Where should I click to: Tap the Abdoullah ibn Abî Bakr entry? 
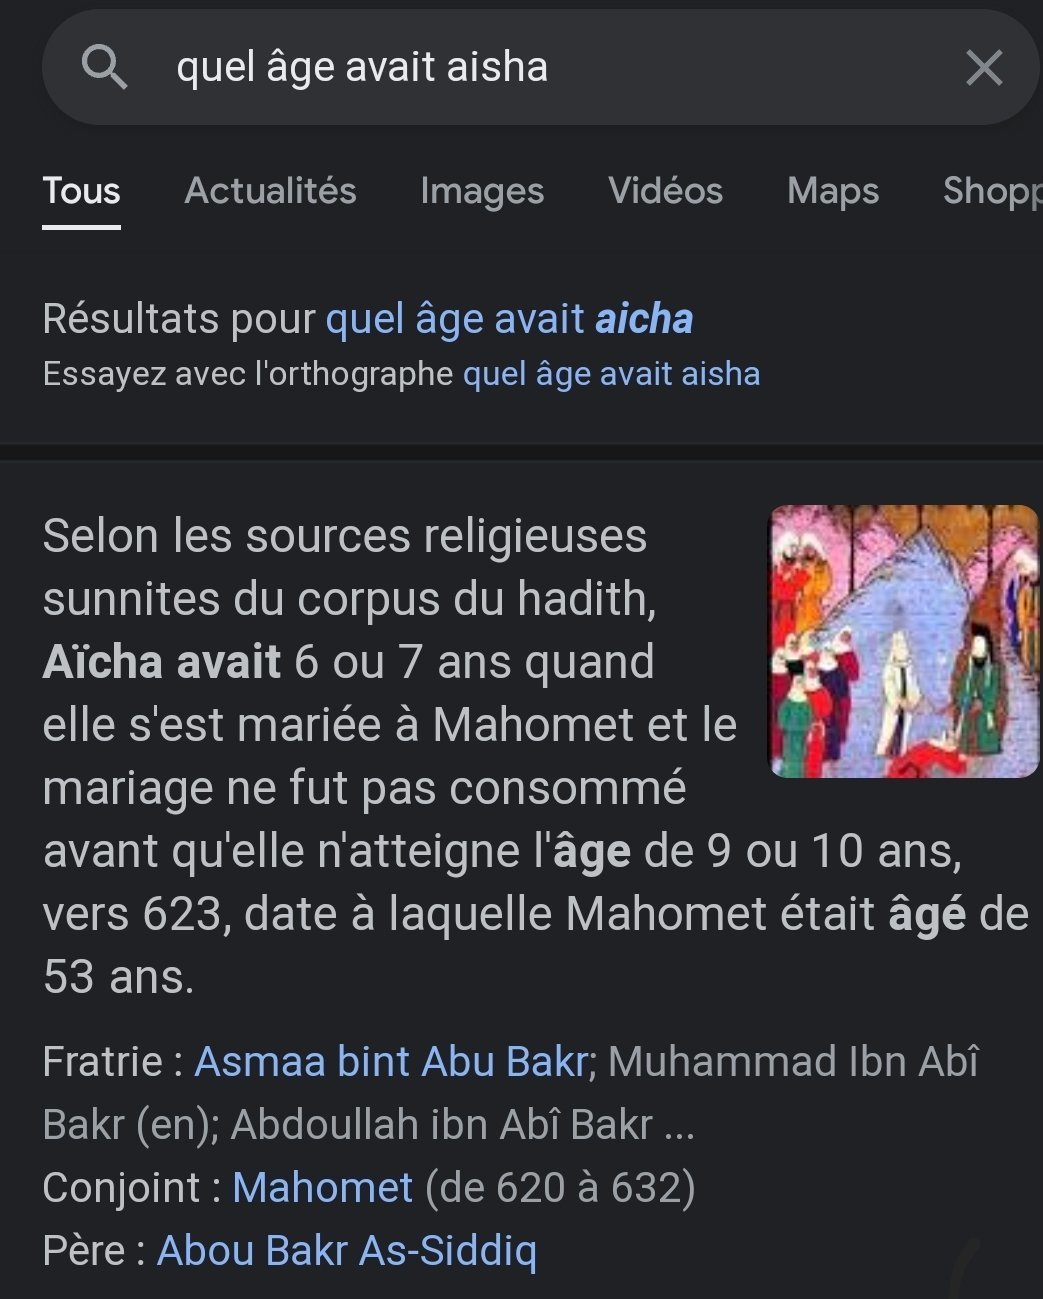point(441,1125)
